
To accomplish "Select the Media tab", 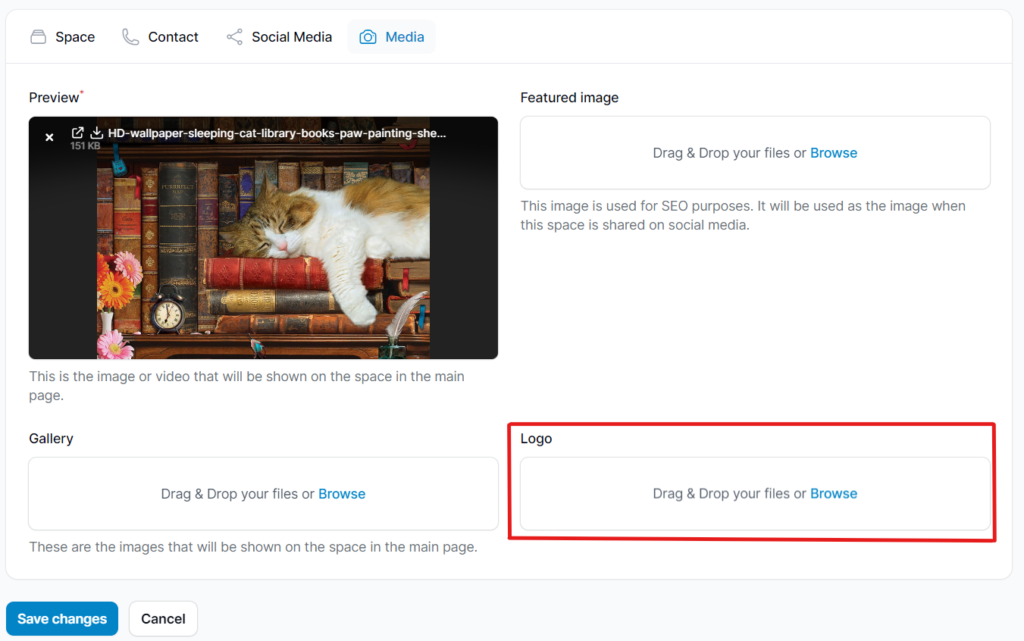I will tap(392, 37).
